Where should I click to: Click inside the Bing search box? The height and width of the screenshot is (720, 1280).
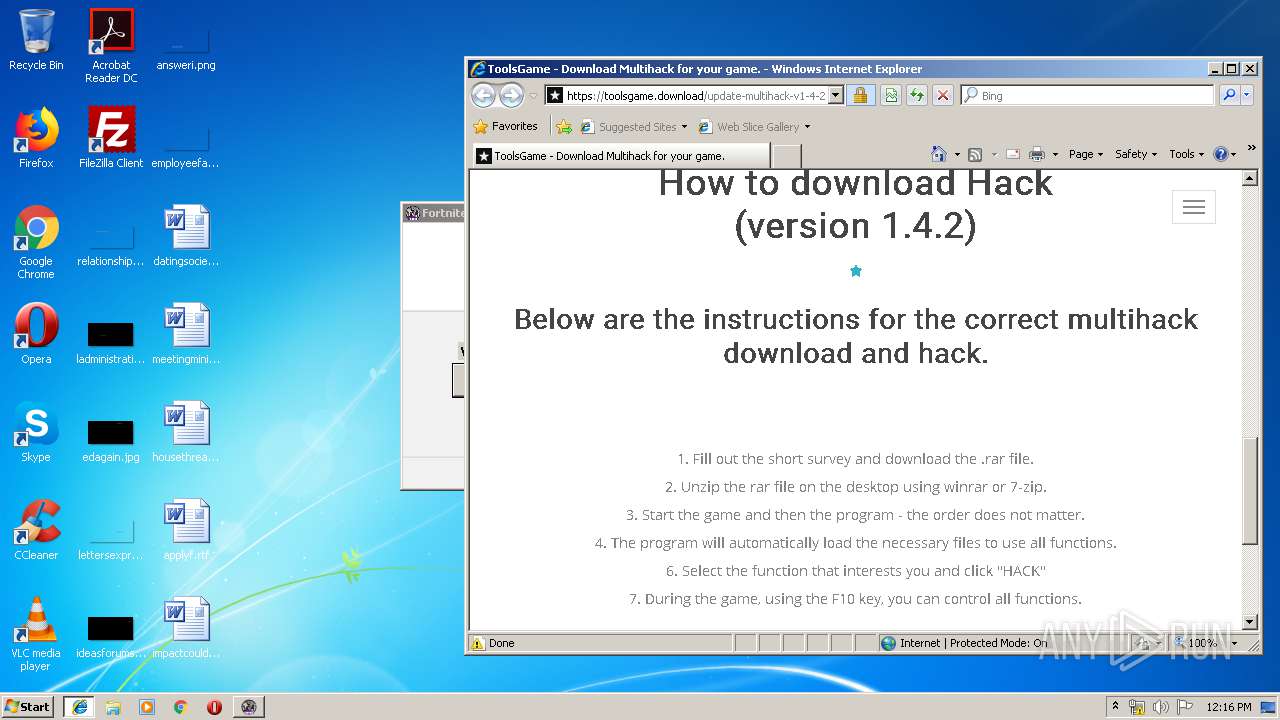(1095, 96)
